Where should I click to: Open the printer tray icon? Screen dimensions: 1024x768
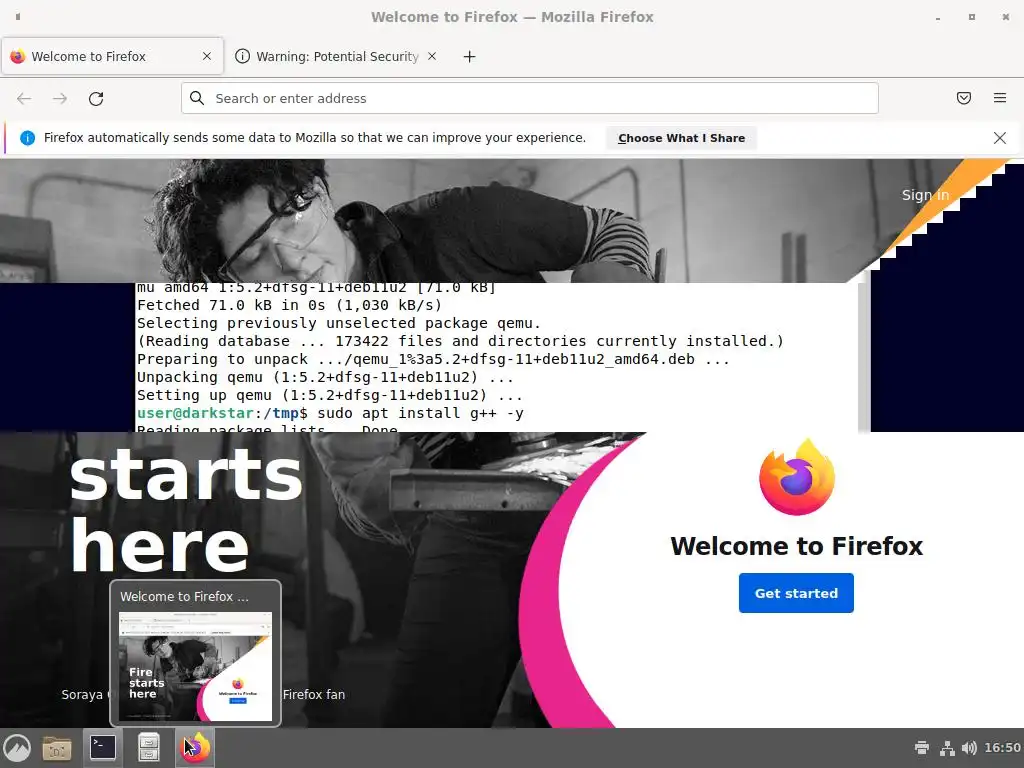922,748
